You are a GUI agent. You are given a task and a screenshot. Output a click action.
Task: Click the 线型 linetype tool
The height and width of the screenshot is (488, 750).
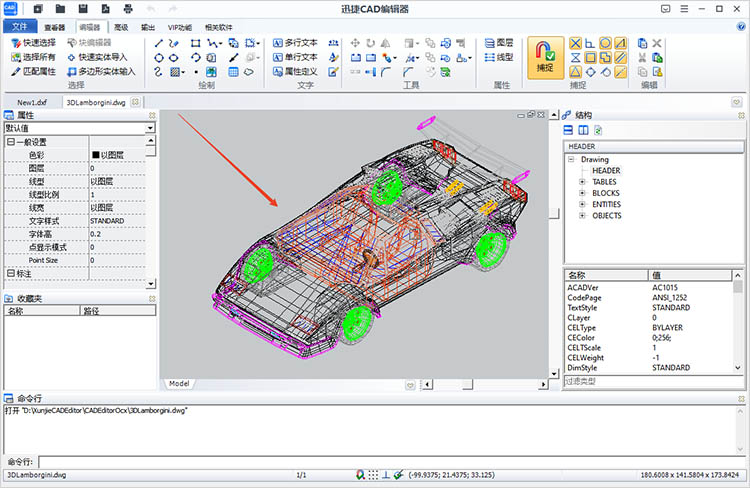coord(497,58)
